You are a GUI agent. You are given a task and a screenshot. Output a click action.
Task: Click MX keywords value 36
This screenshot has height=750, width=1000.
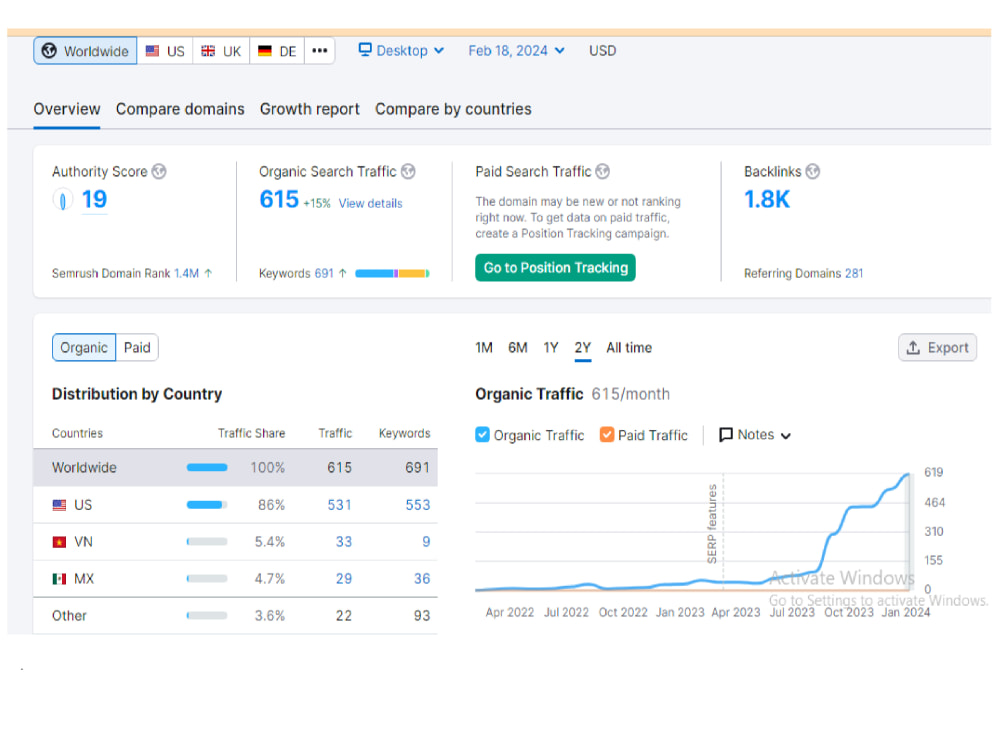422,579
